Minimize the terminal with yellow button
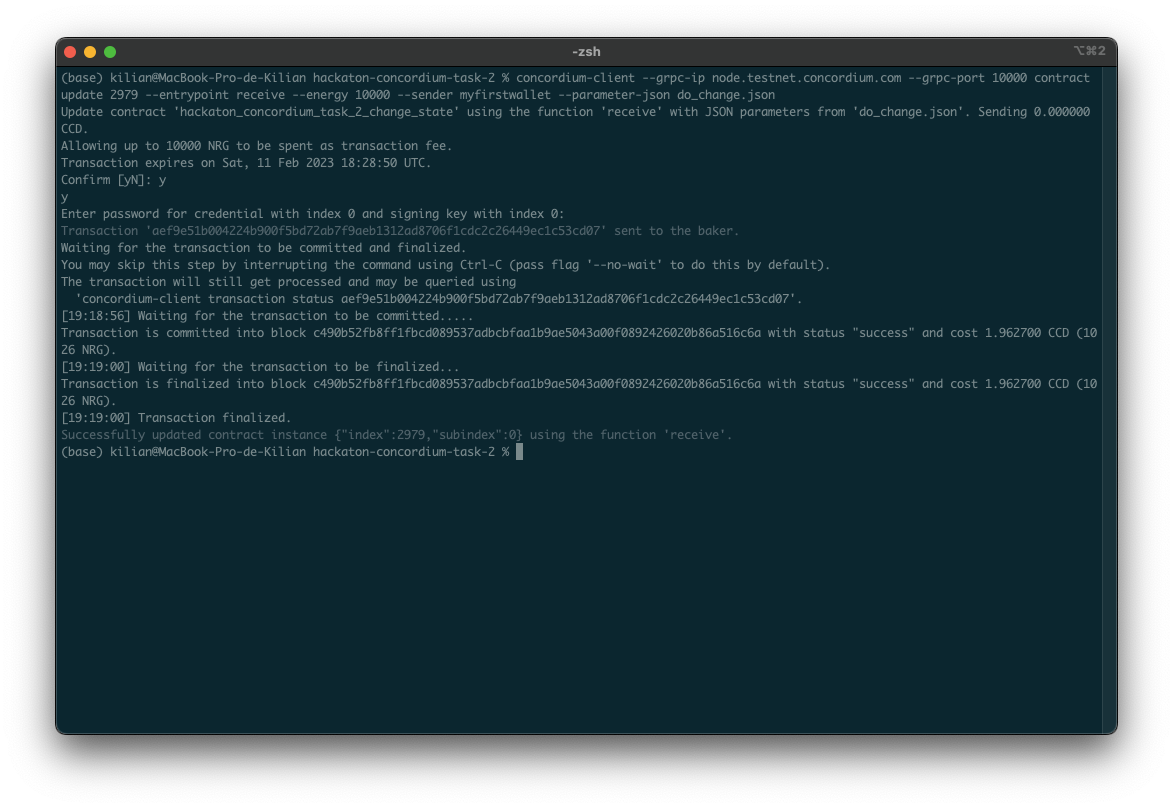The height and width of the screenshot is (808, 1173). click(x=90, y=52)
